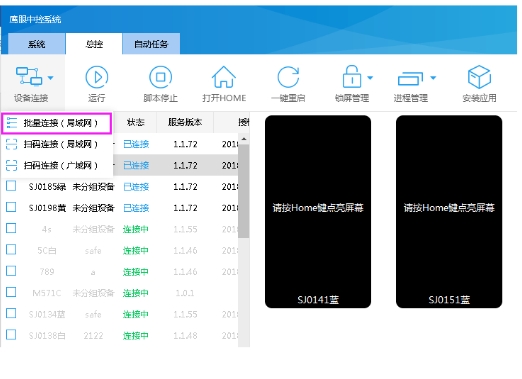Check the SJ0185绿 row checkbox
The width and height of the screenshot is (522, 379).
click(x=11, y=186)
